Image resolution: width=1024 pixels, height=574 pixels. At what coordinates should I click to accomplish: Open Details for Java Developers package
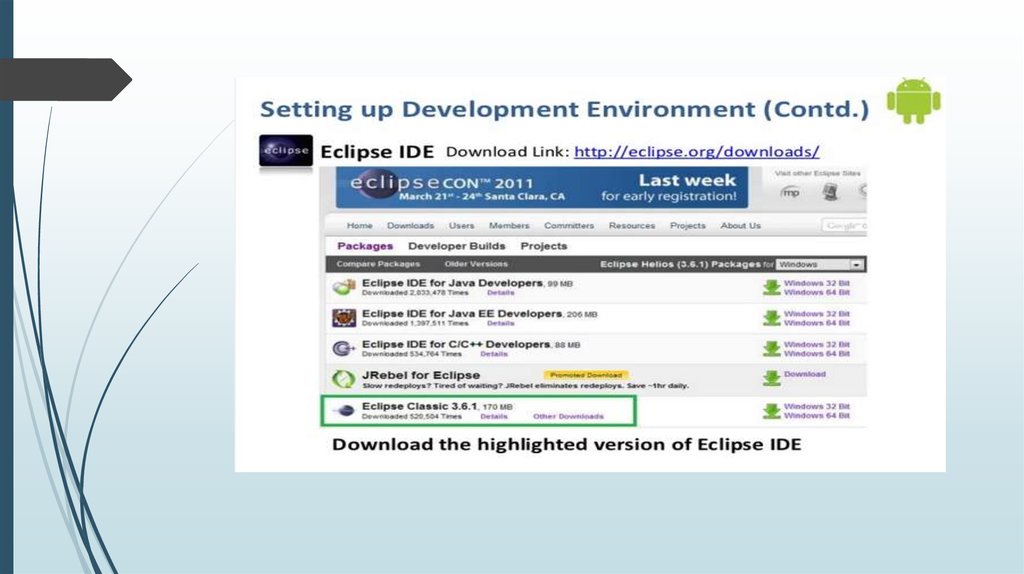coord(500,293)
